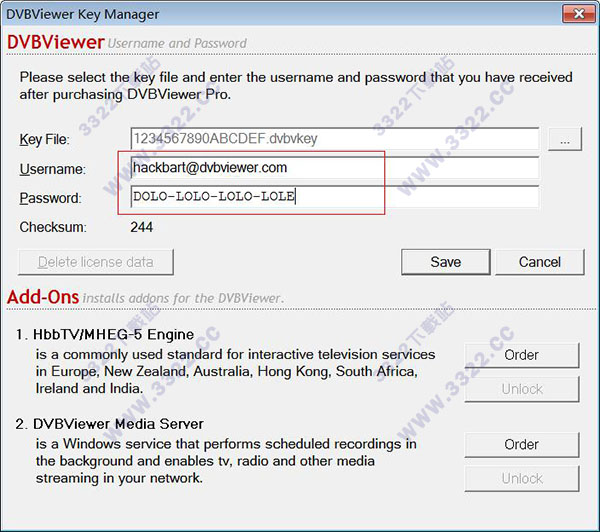Click the Delete license data button
The image size is (600, 532).
pos(96,262)
